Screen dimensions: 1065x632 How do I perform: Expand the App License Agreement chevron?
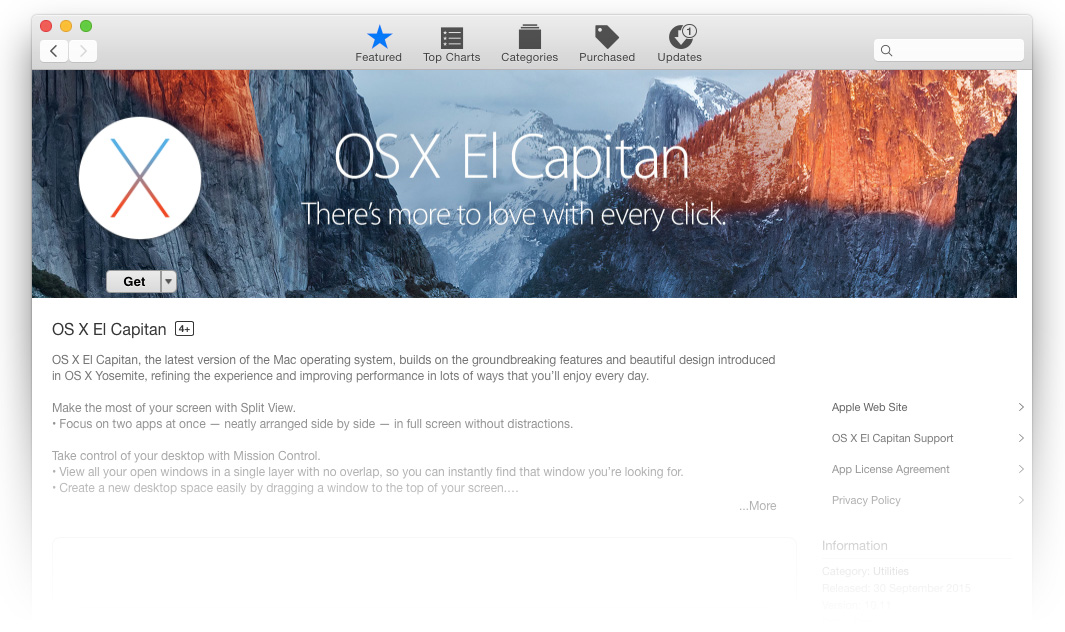click(1021, 469)
